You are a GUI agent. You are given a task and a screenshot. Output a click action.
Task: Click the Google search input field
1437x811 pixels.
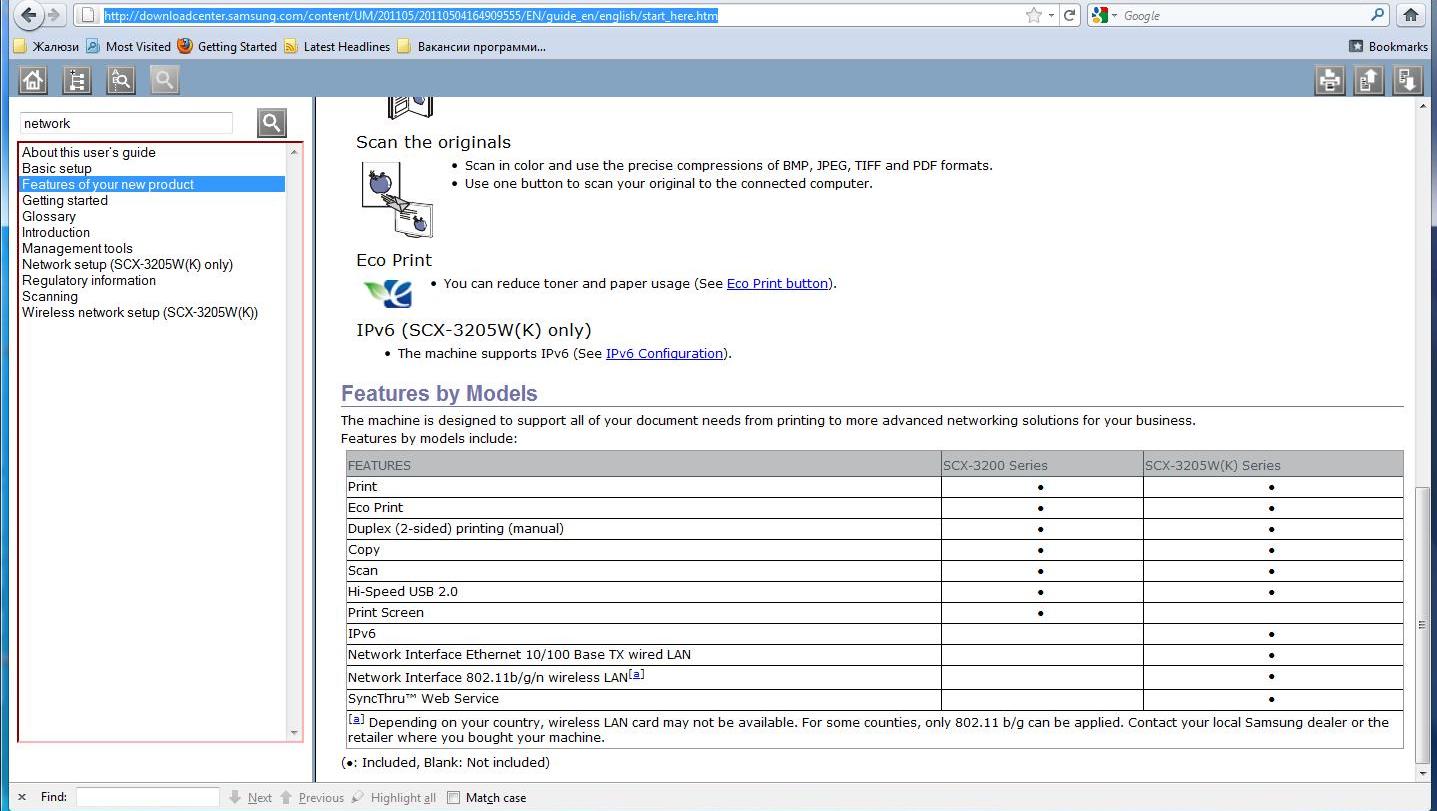click(1243, 15)
